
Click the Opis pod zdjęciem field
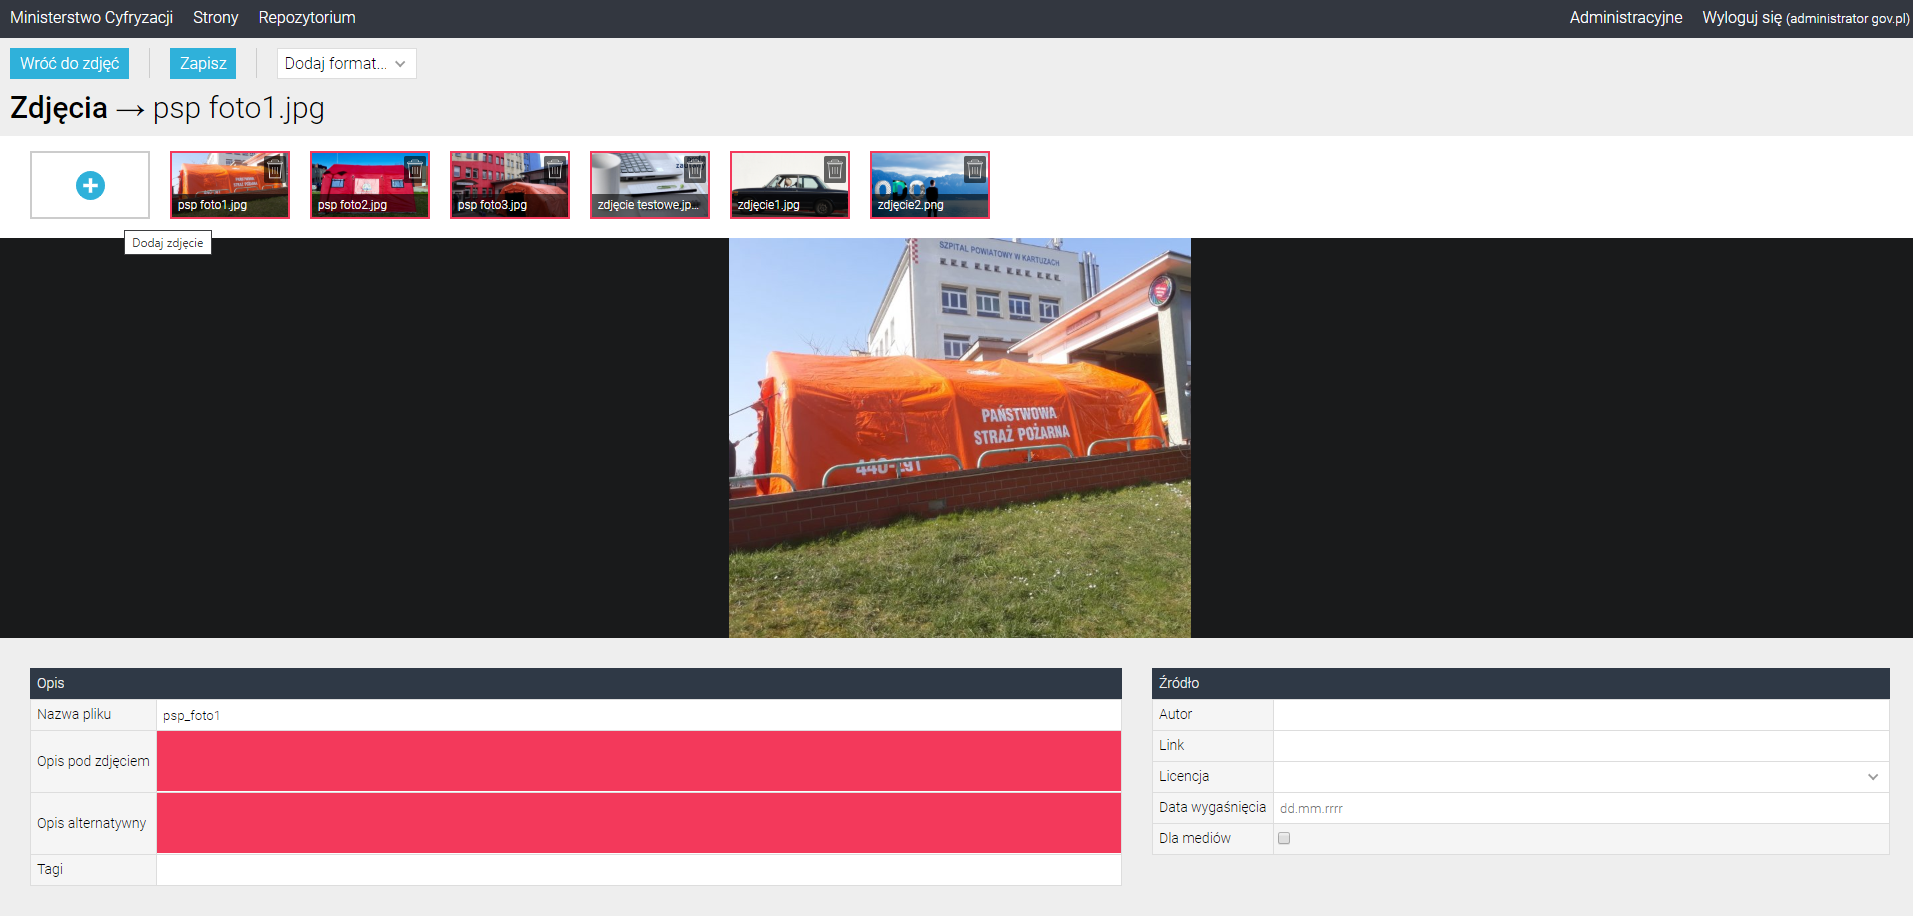click(x=638, y=761)
